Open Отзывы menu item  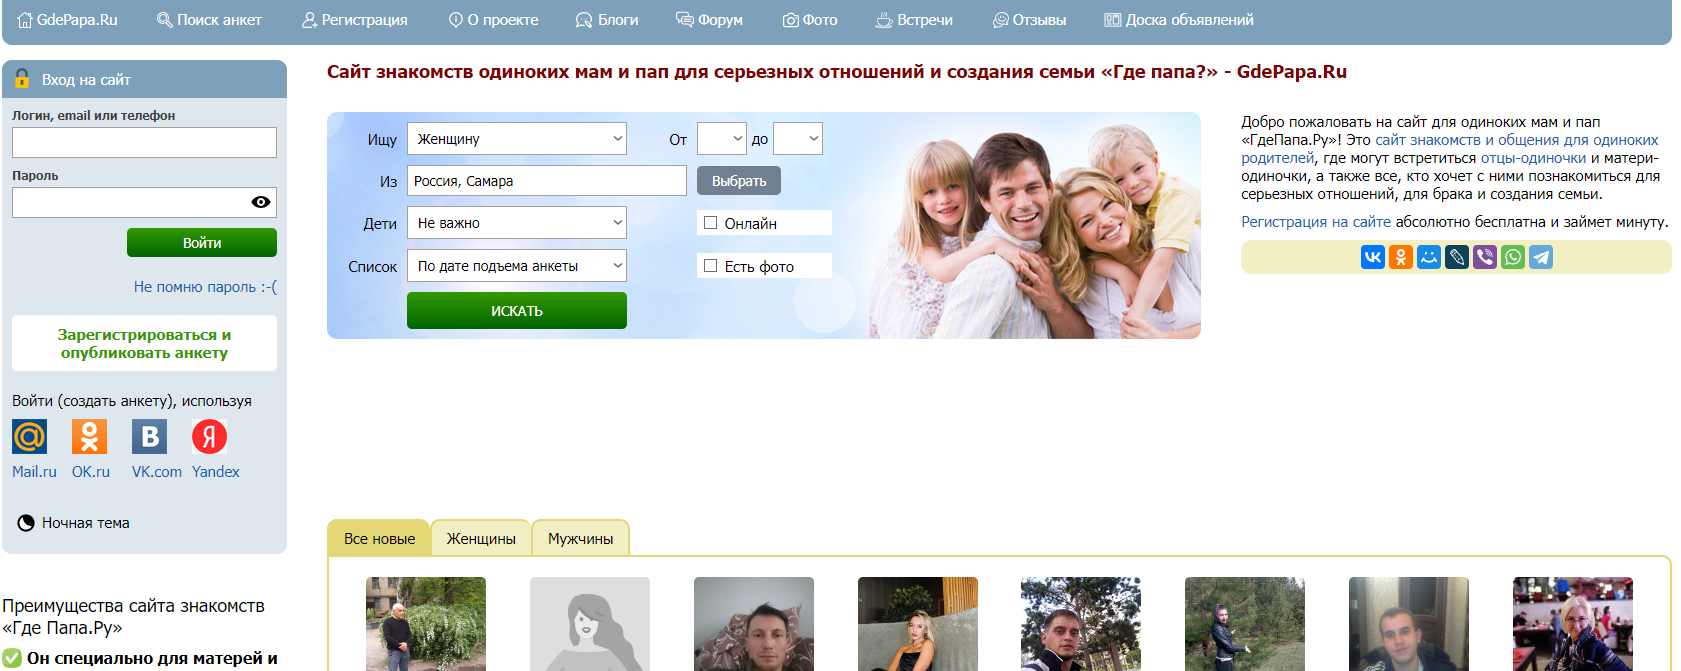pyautogui.click(x=1029, y=20)
